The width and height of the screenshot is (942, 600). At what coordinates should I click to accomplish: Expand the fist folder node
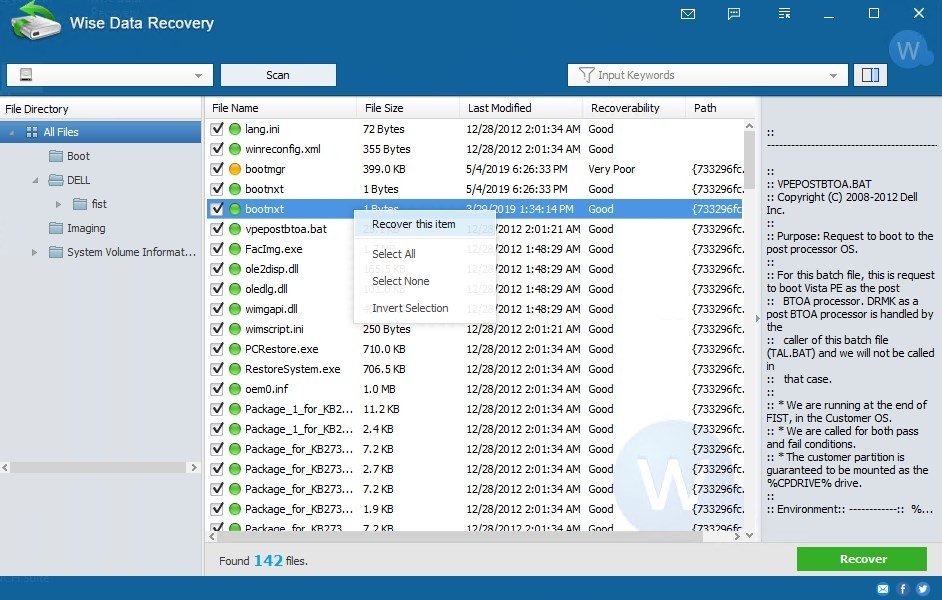click(58, 204)
